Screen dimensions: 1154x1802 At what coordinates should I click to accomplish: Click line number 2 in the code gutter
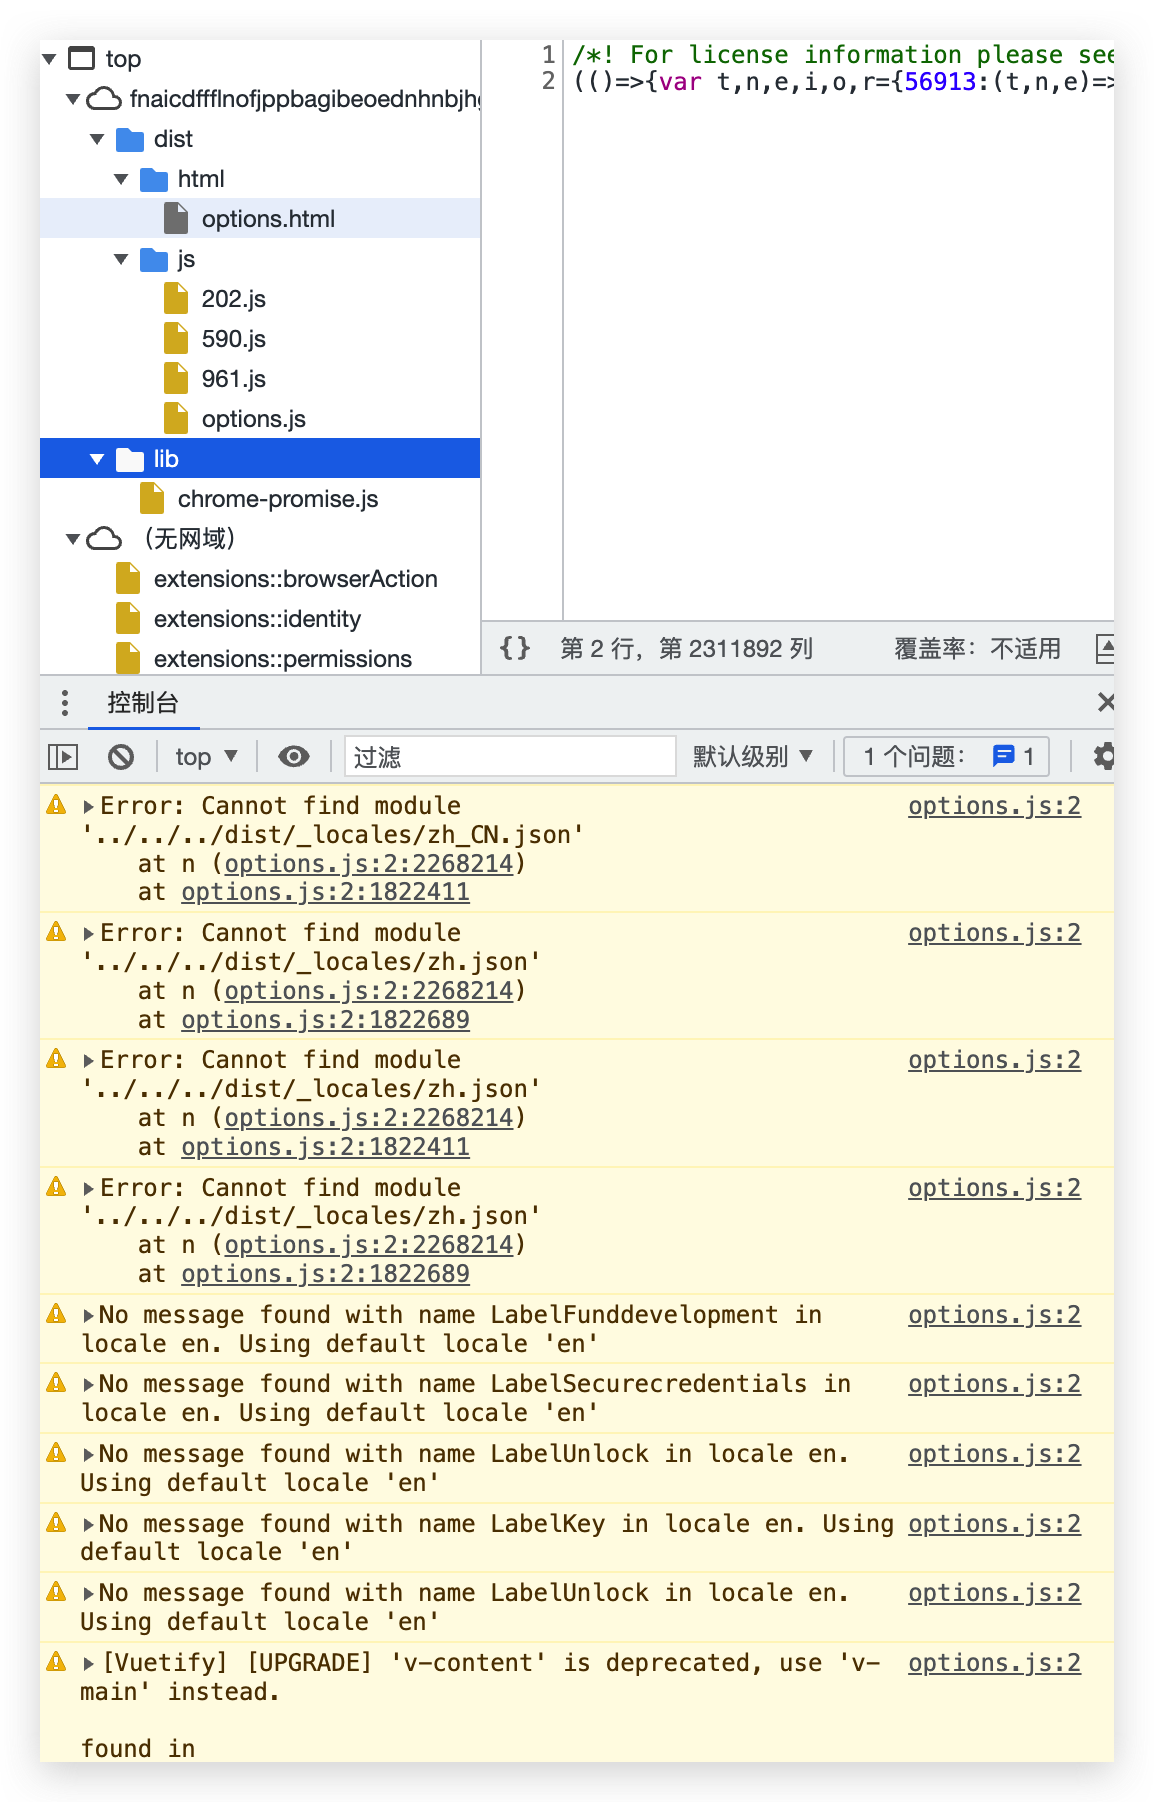pos(548,81)
